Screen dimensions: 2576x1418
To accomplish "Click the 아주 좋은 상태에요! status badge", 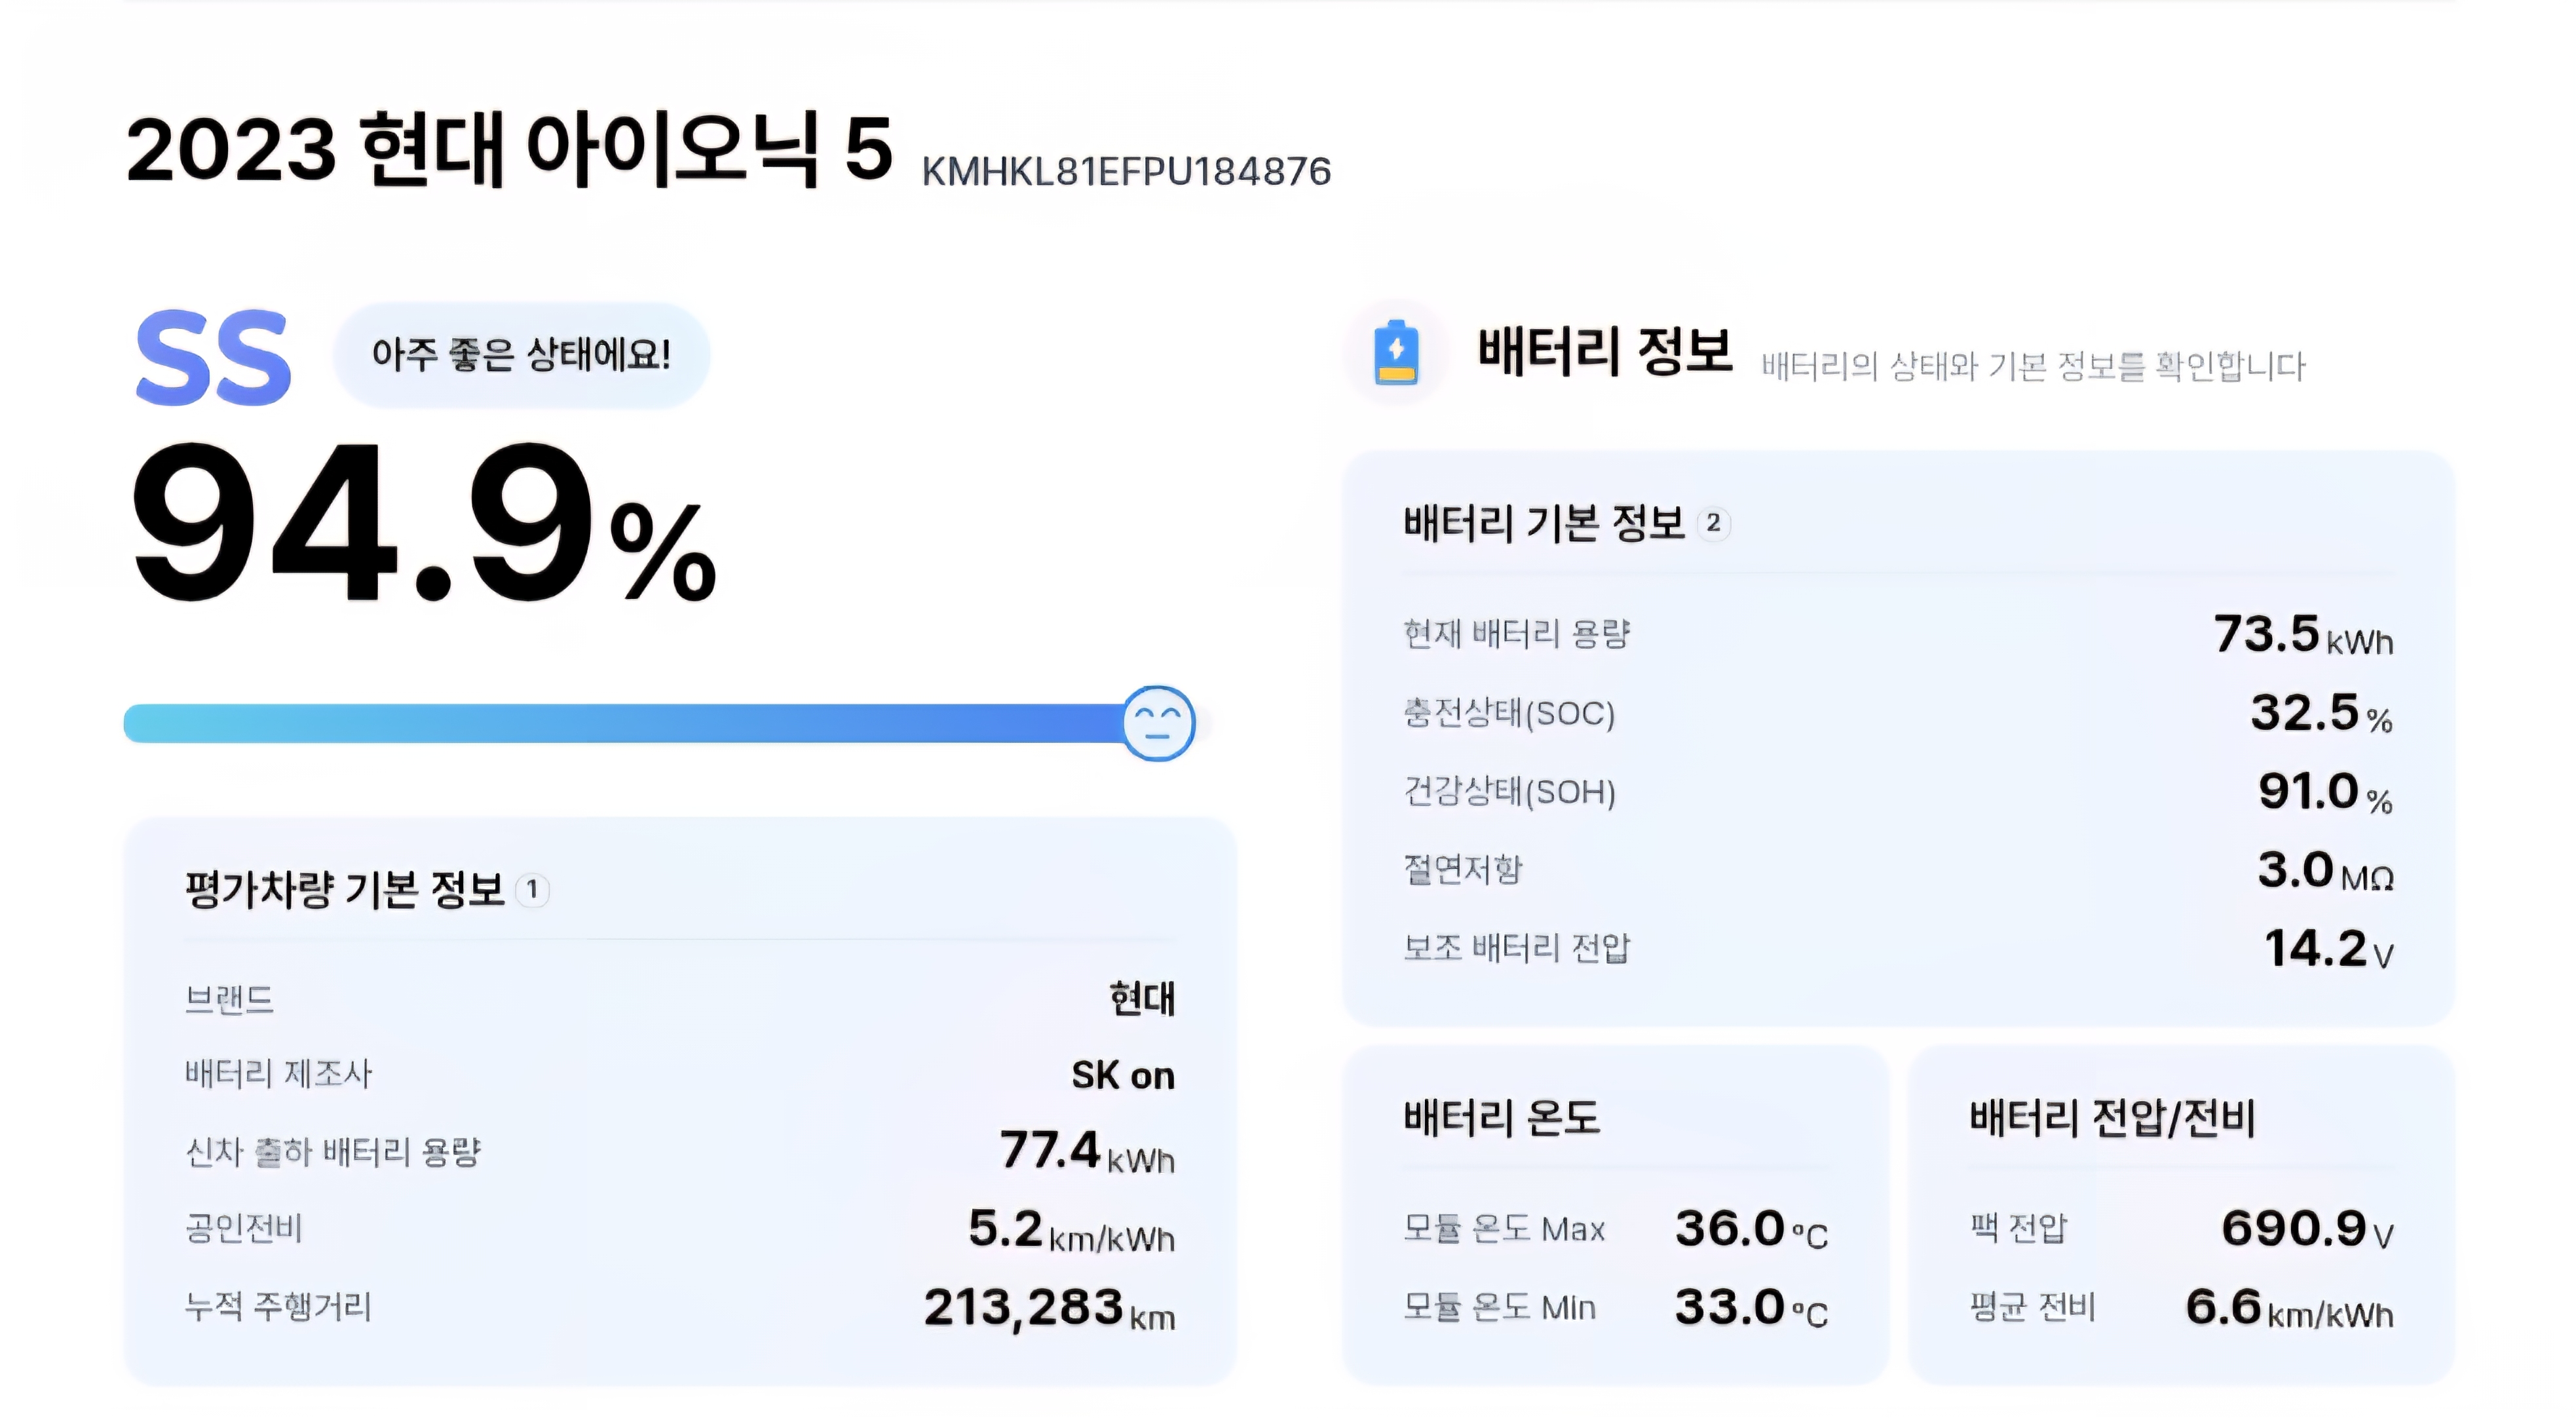I will [x=521, y=355].
